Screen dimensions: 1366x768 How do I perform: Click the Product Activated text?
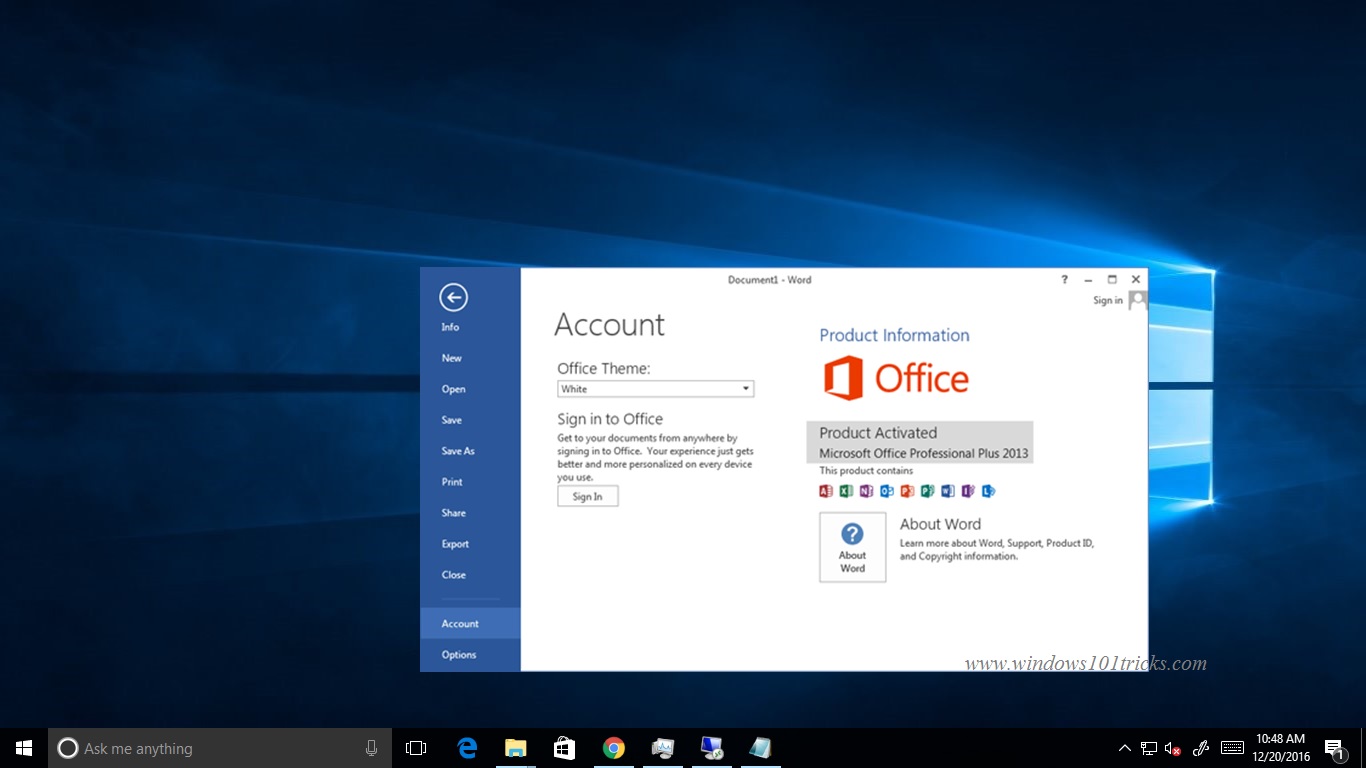coord(878,433)
